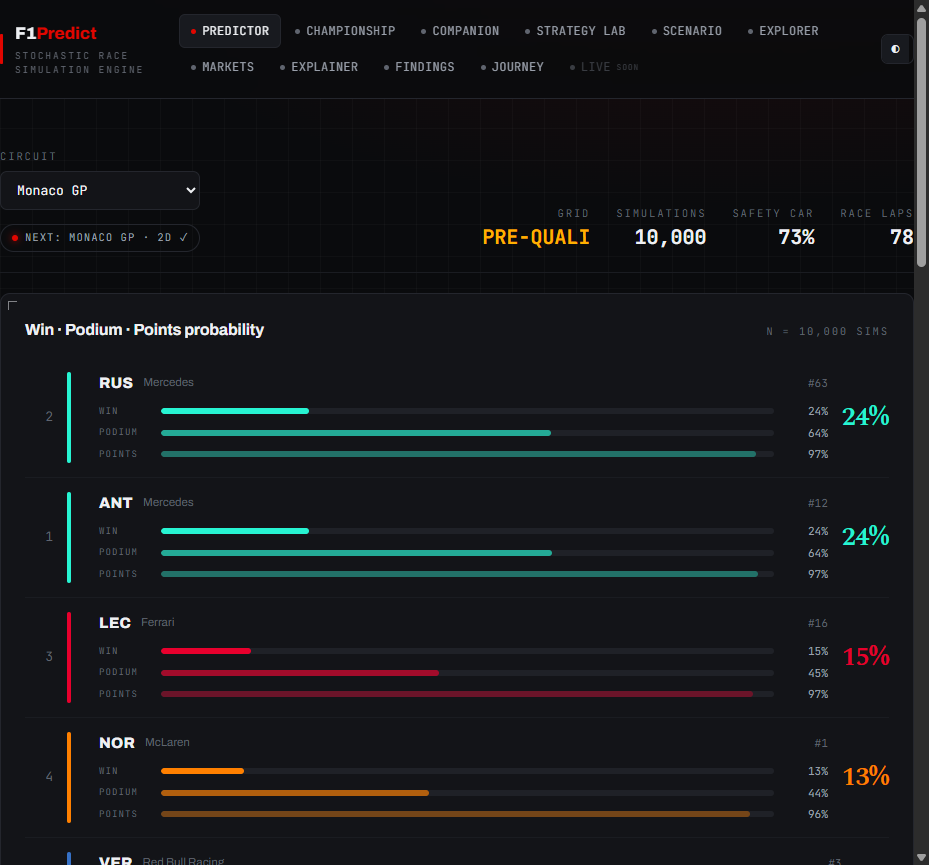The image size is (929, 865).
Task: Click the N = 10,000 SIMS label
Action: point(827,331)
